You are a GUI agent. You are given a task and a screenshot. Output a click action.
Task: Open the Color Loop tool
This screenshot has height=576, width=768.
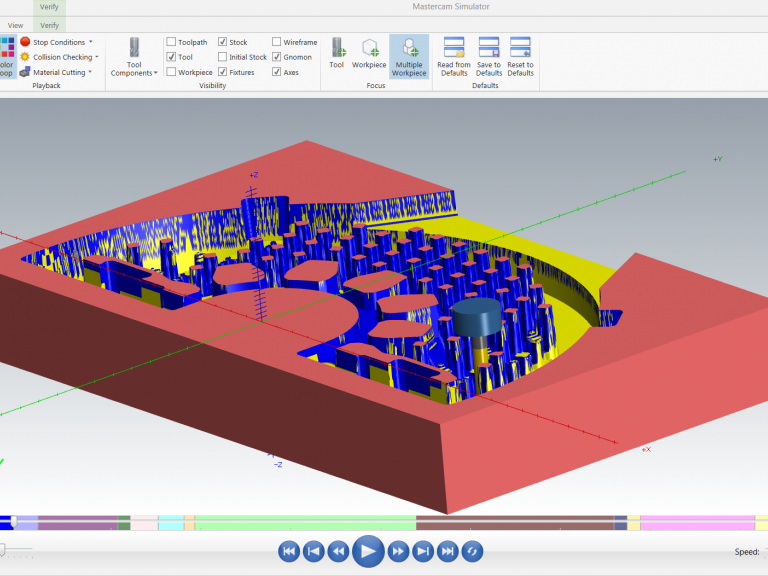click(7, 56)
